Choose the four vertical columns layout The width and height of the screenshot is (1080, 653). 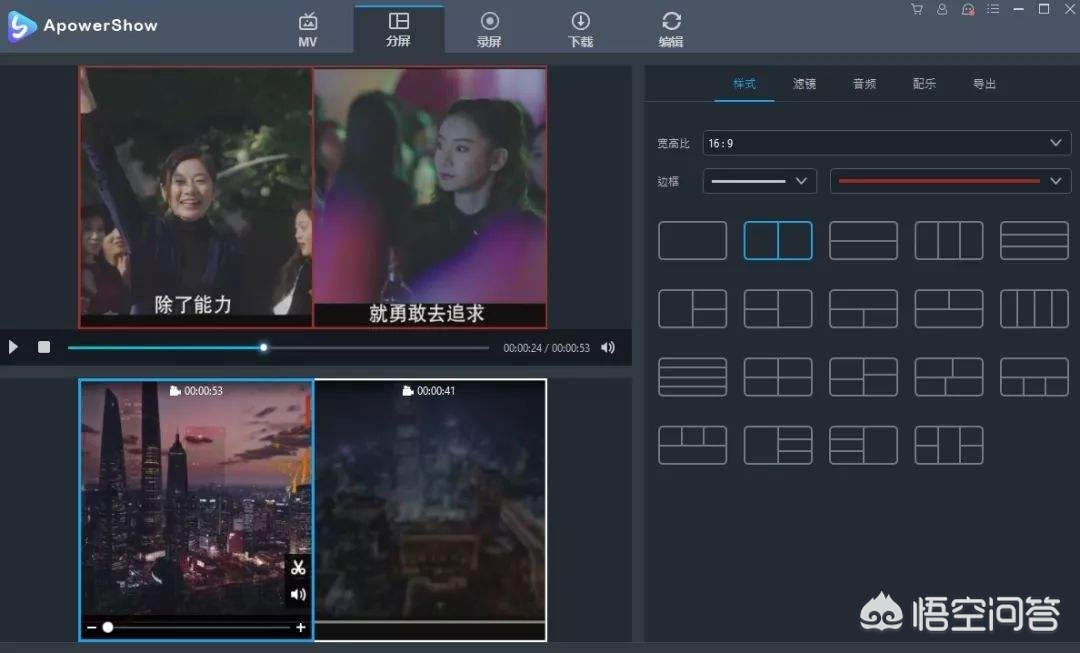tap(1034, 309)
